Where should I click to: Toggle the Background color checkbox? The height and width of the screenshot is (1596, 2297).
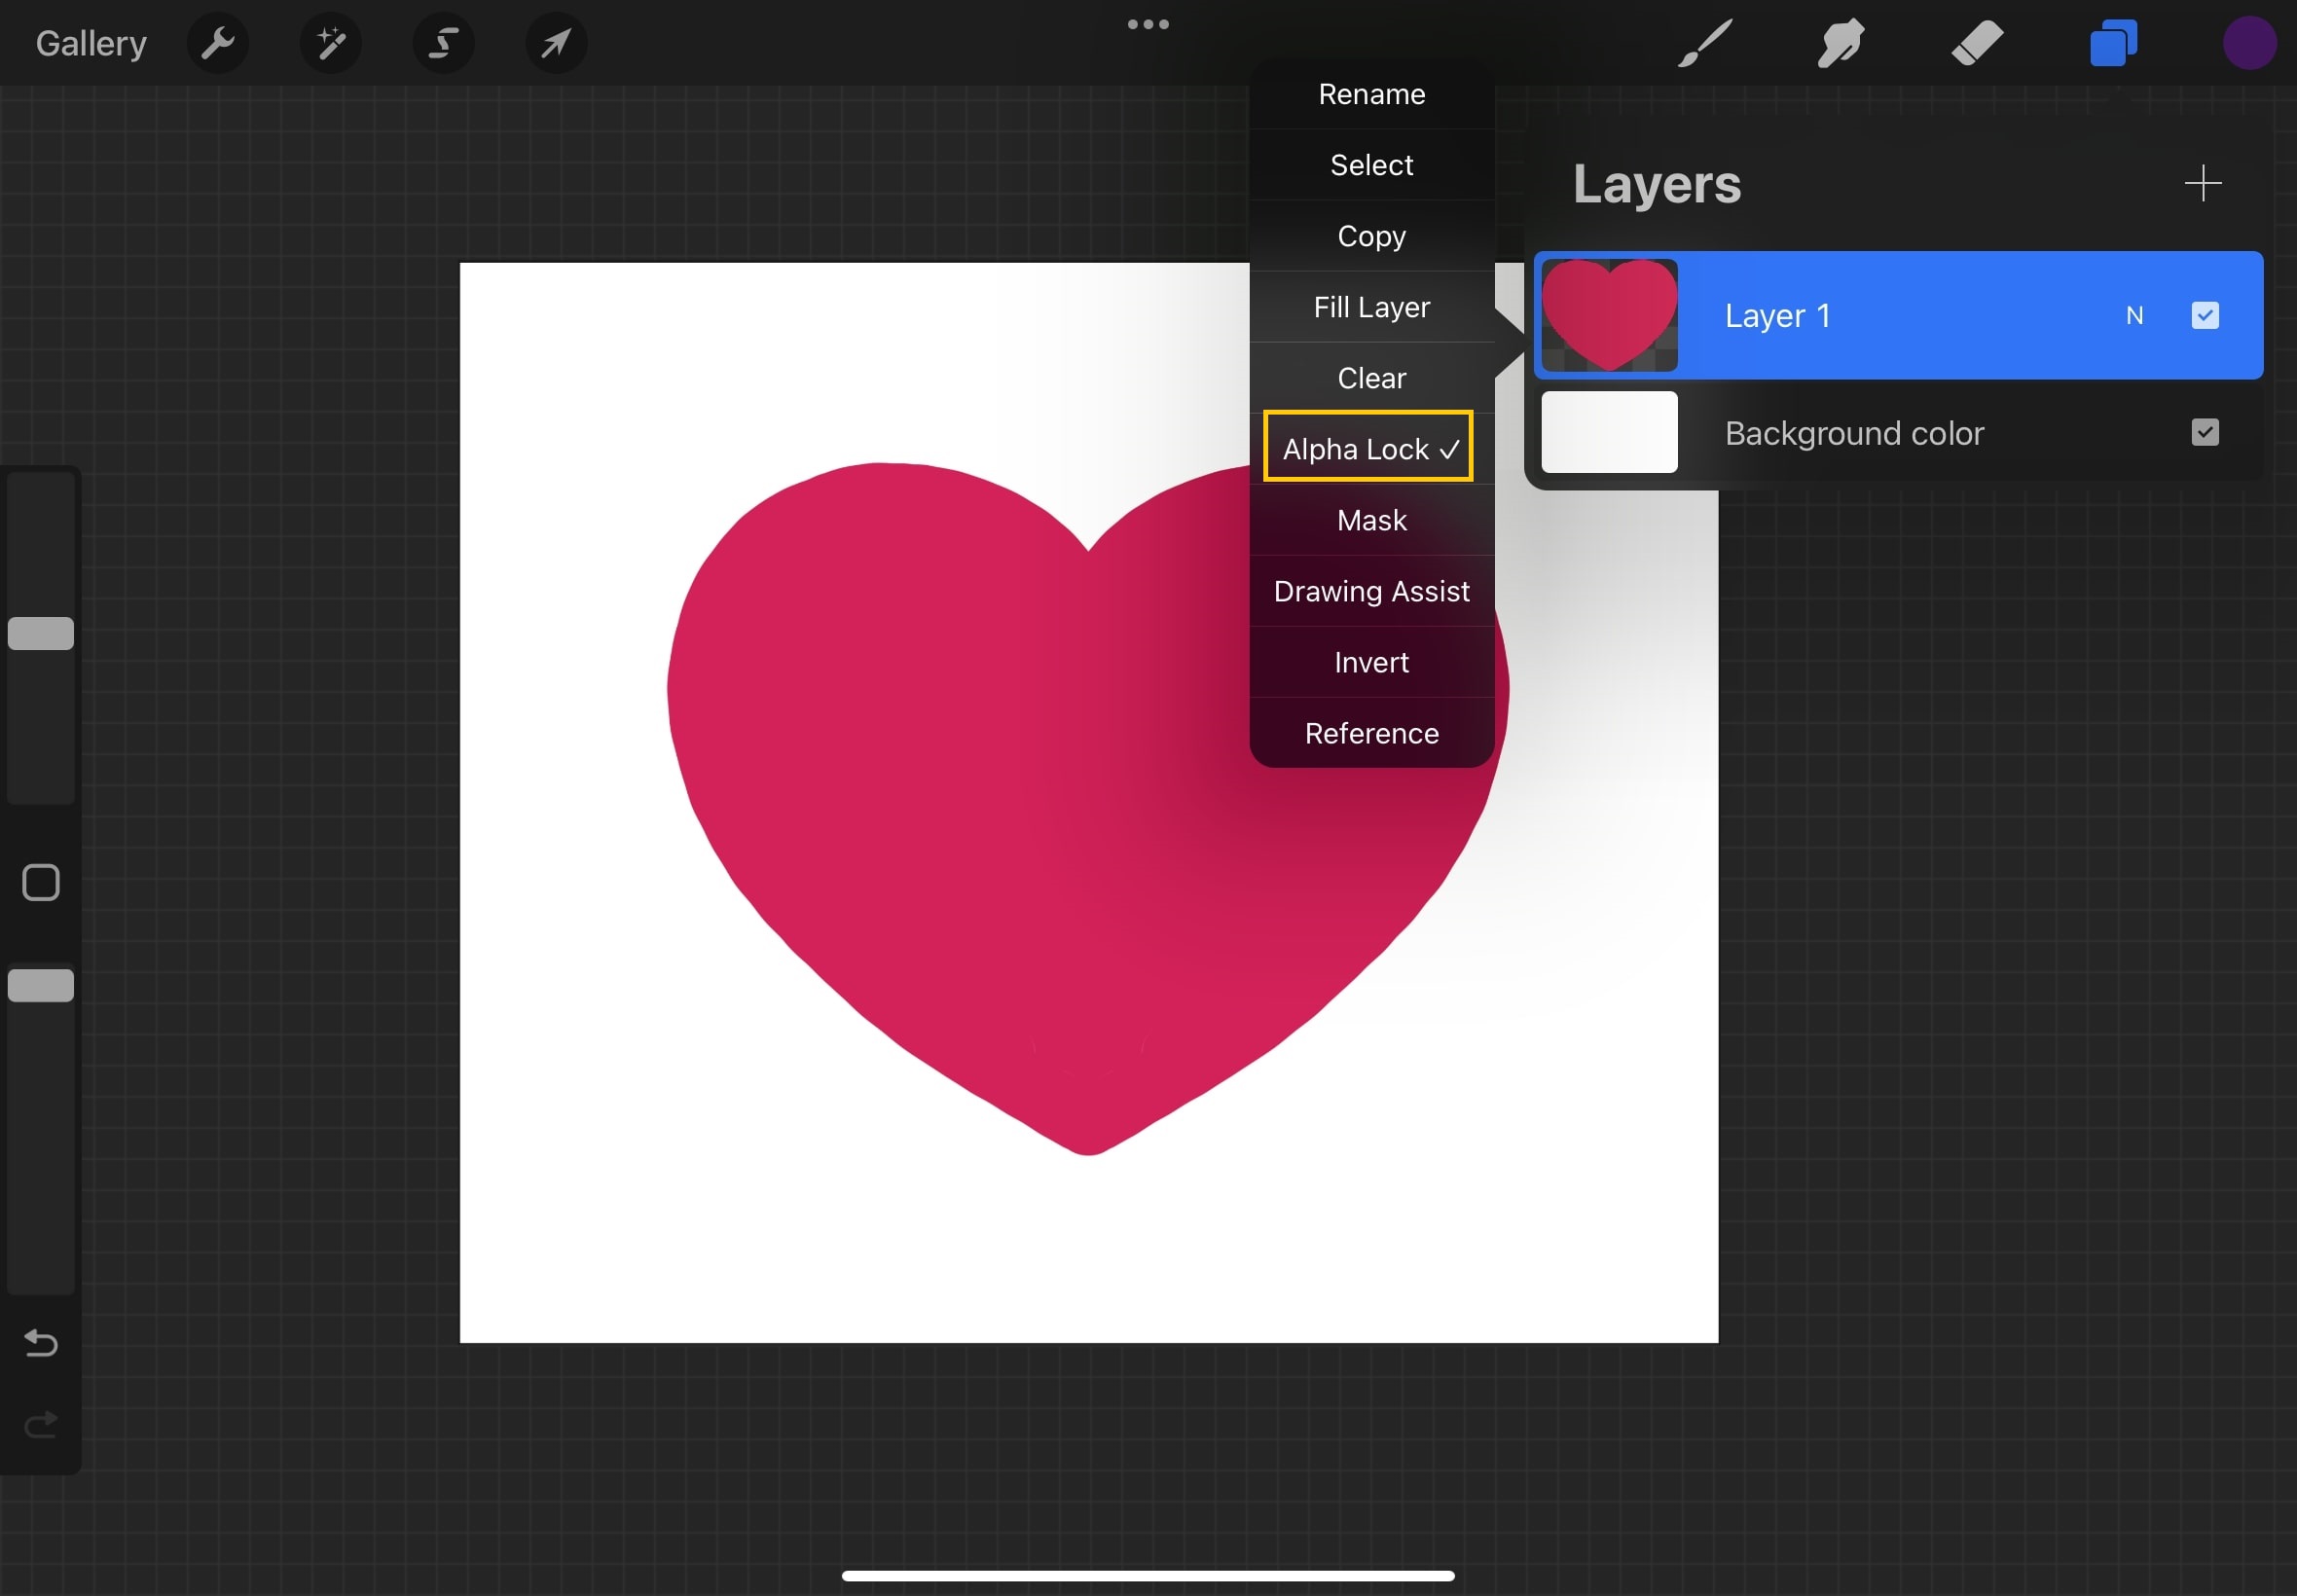point(2205,432)
